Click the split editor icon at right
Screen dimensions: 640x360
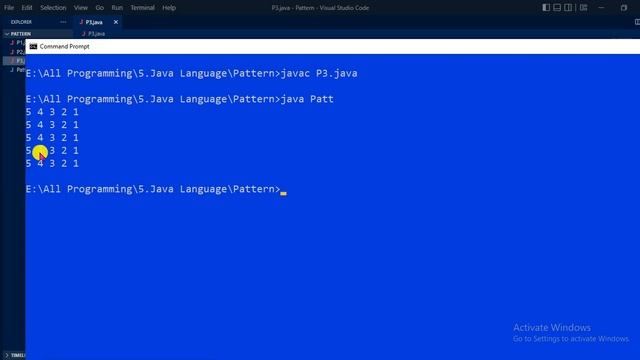(637, 22)
